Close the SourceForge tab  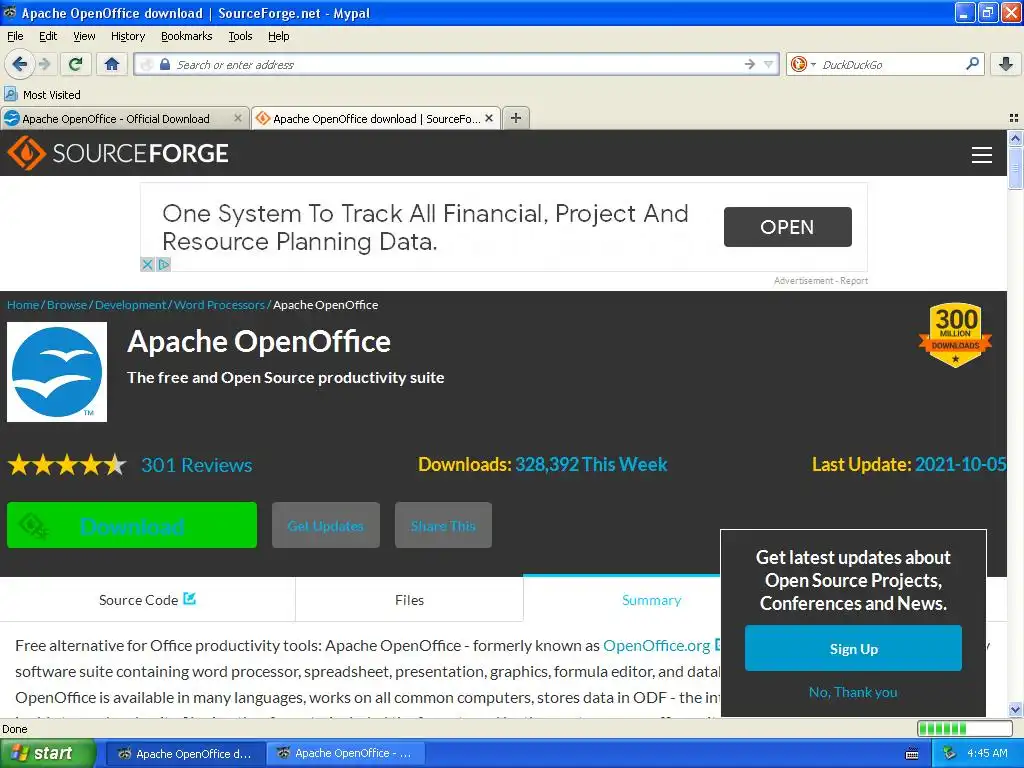click(488, 118)
